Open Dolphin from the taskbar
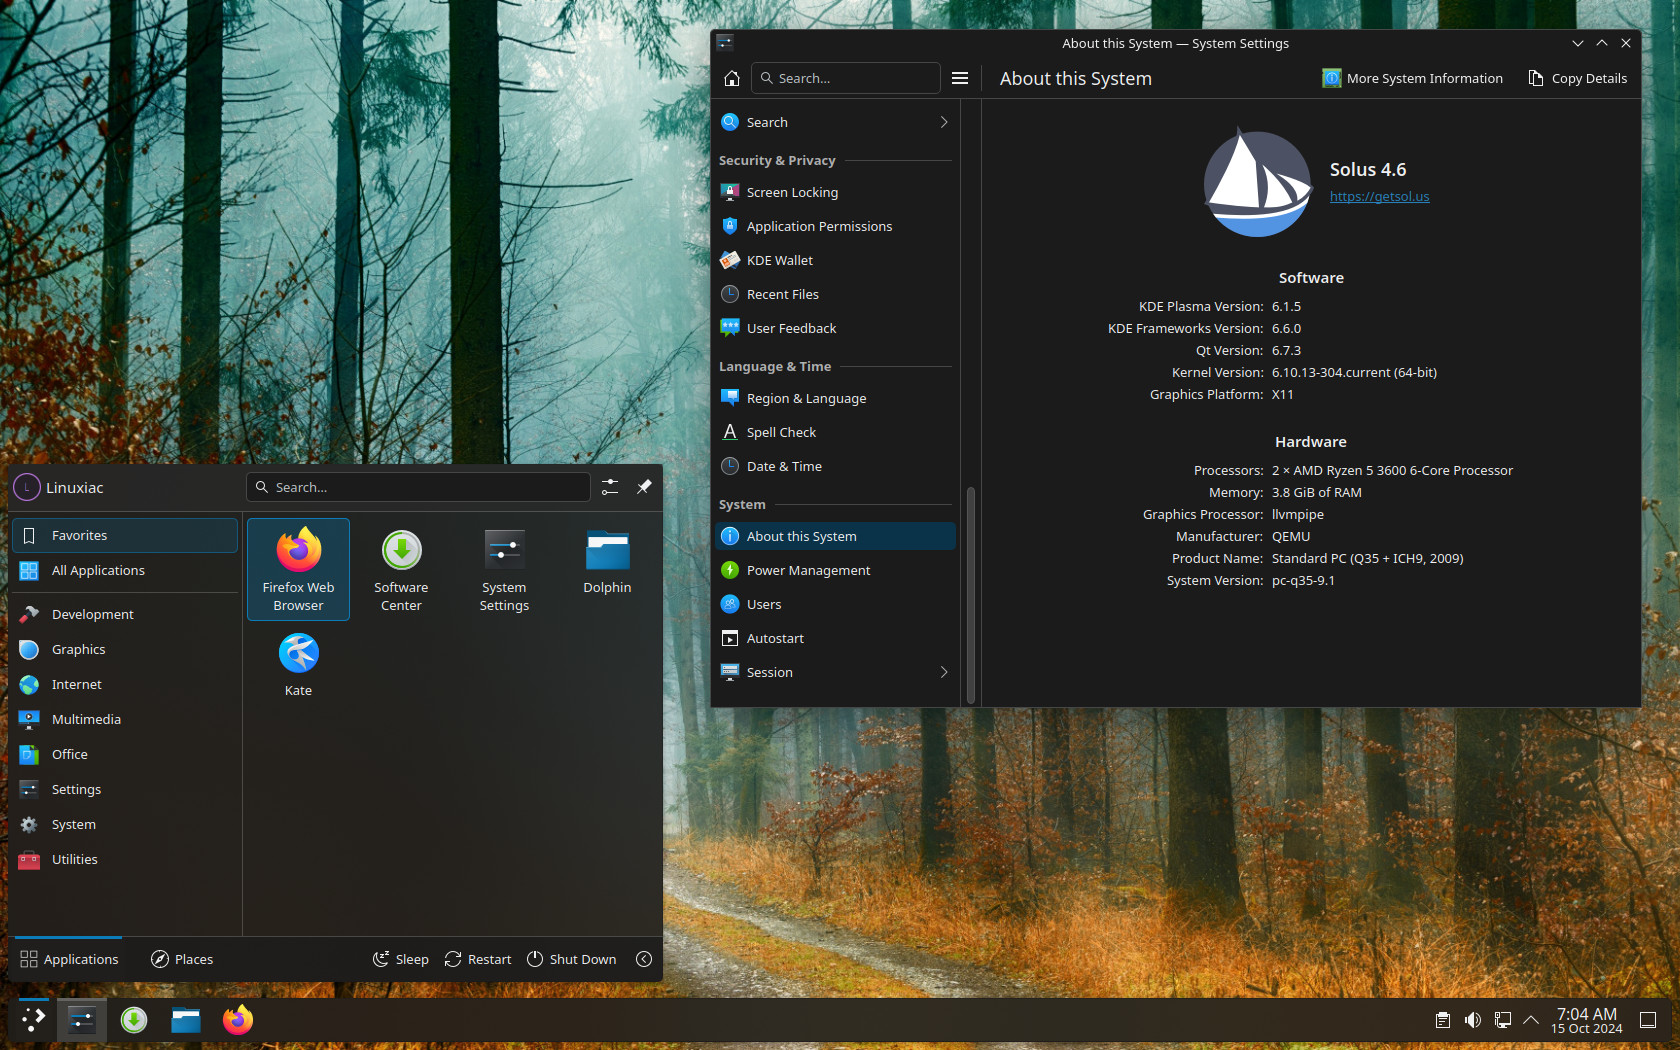 [x=186, y=1020]
